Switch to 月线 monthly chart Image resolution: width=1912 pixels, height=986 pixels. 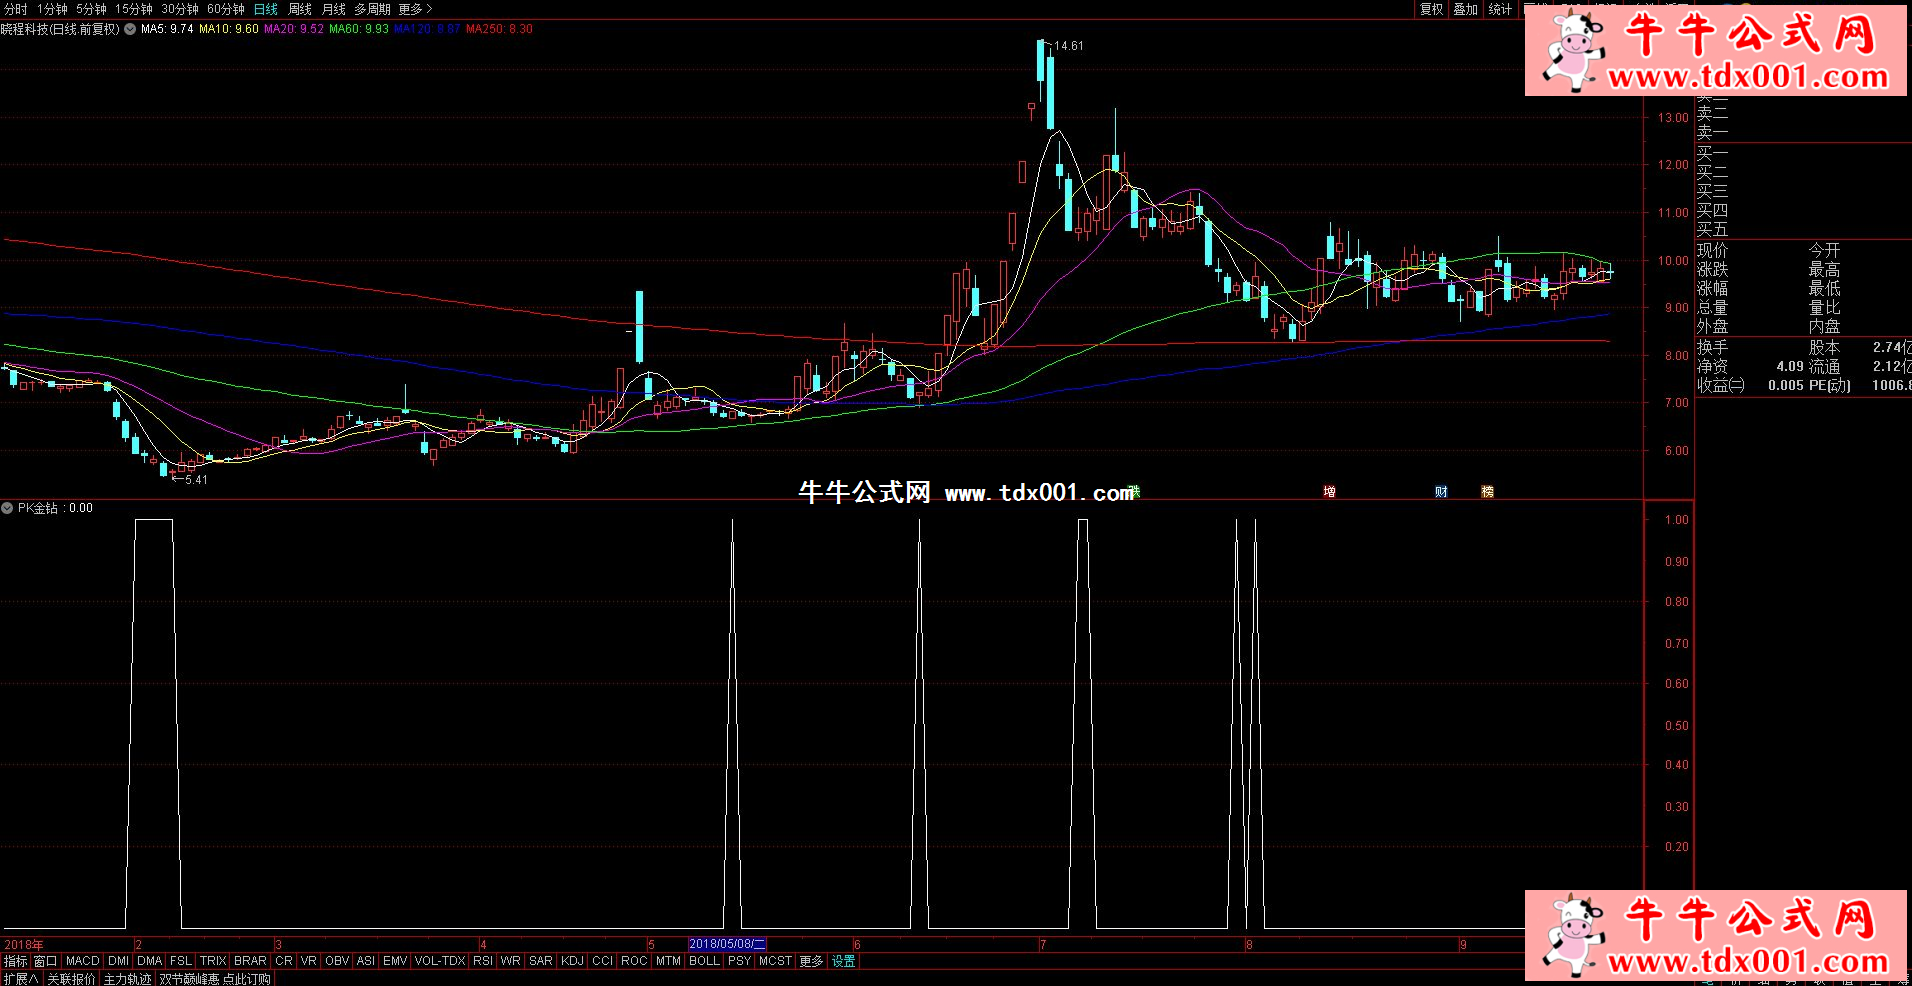[333, 9]
